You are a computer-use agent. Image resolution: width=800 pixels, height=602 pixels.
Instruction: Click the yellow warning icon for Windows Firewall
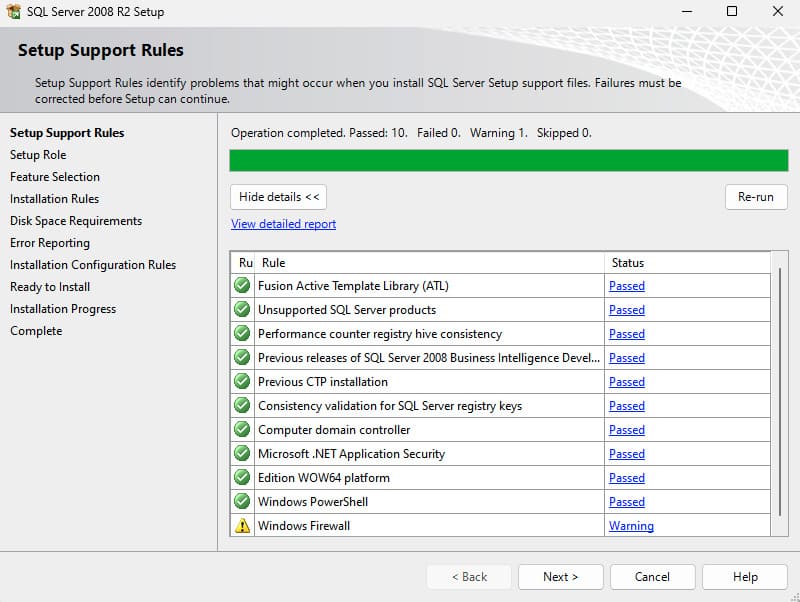[242, 526]
